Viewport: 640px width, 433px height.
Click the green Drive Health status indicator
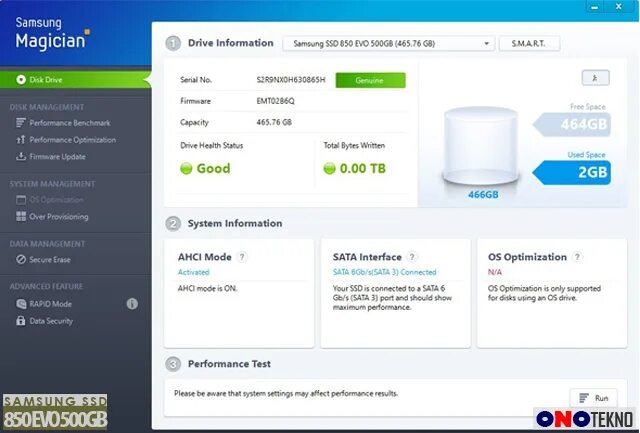tap(186, 168)
